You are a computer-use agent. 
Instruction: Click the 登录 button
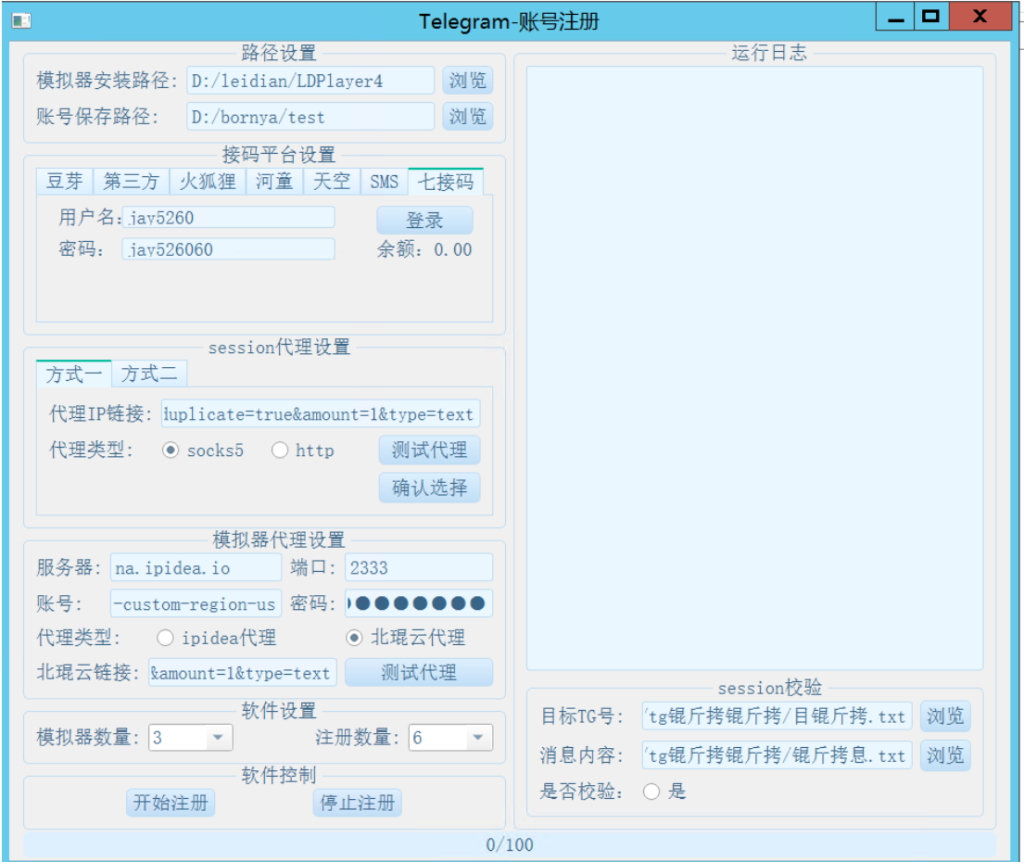pyautogui.click(x=424, y=220)
